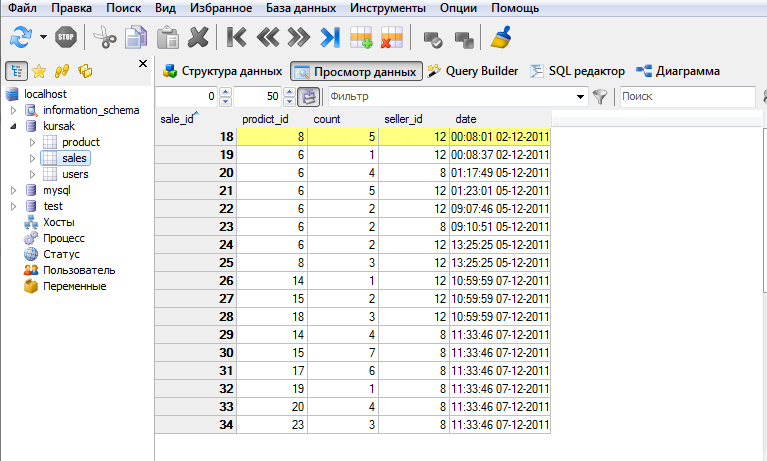Click the funnel filter icon
The width and height of the screenshot is (767, 461).
pyautogui.click(x=600, y=97)
